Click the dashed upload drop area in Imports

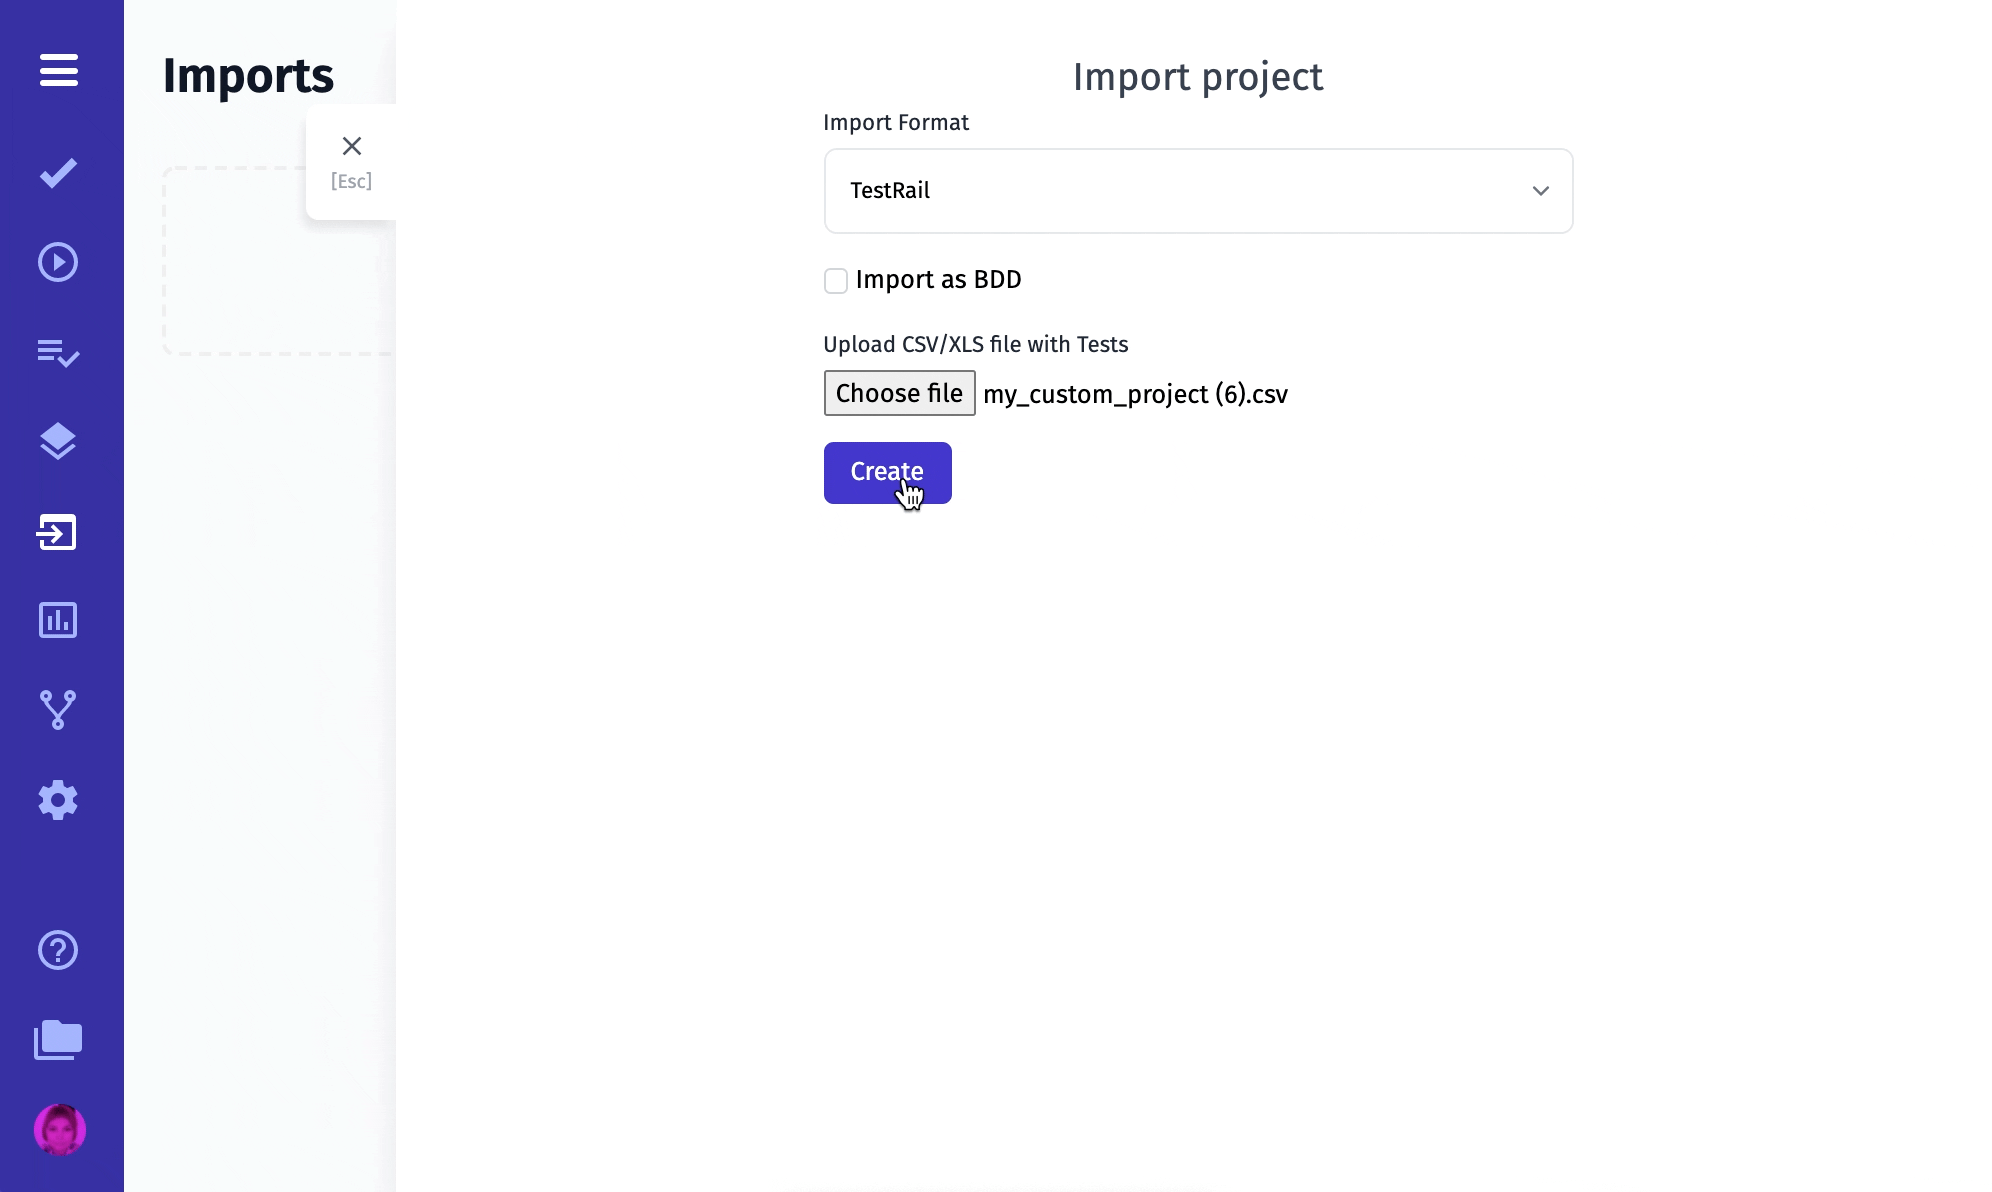[x=278, y=261]
